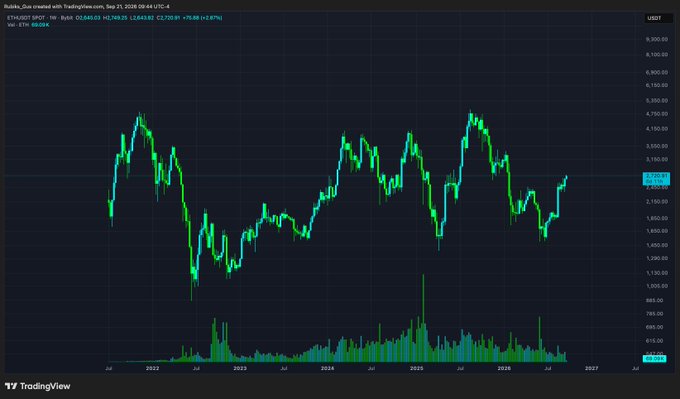The image size is (680, 399).
Task: Click the 2022 label on the time axis
Action: click(x=152, y=368)
